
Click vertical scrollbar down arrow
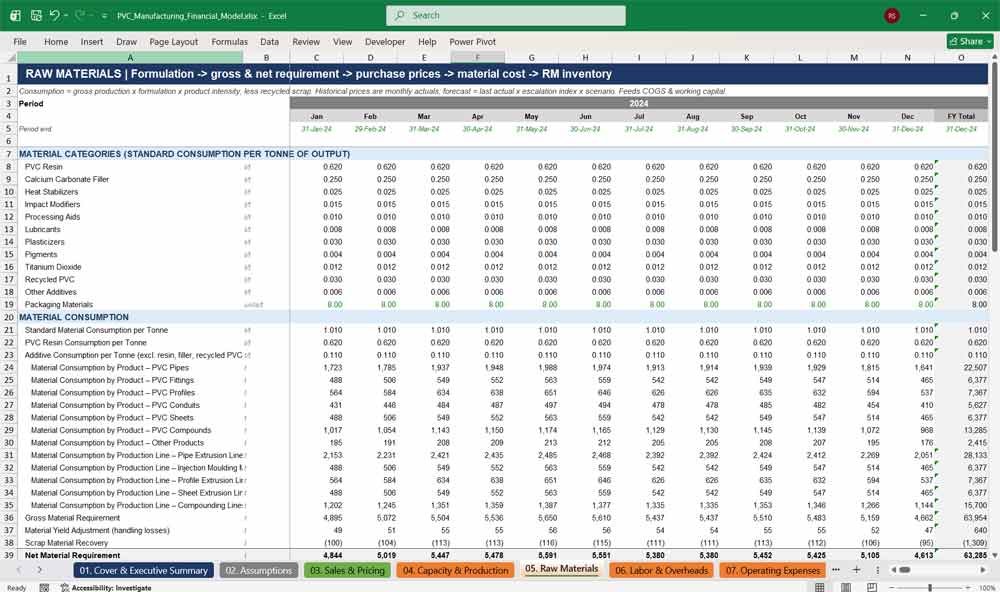click(994, 555)
